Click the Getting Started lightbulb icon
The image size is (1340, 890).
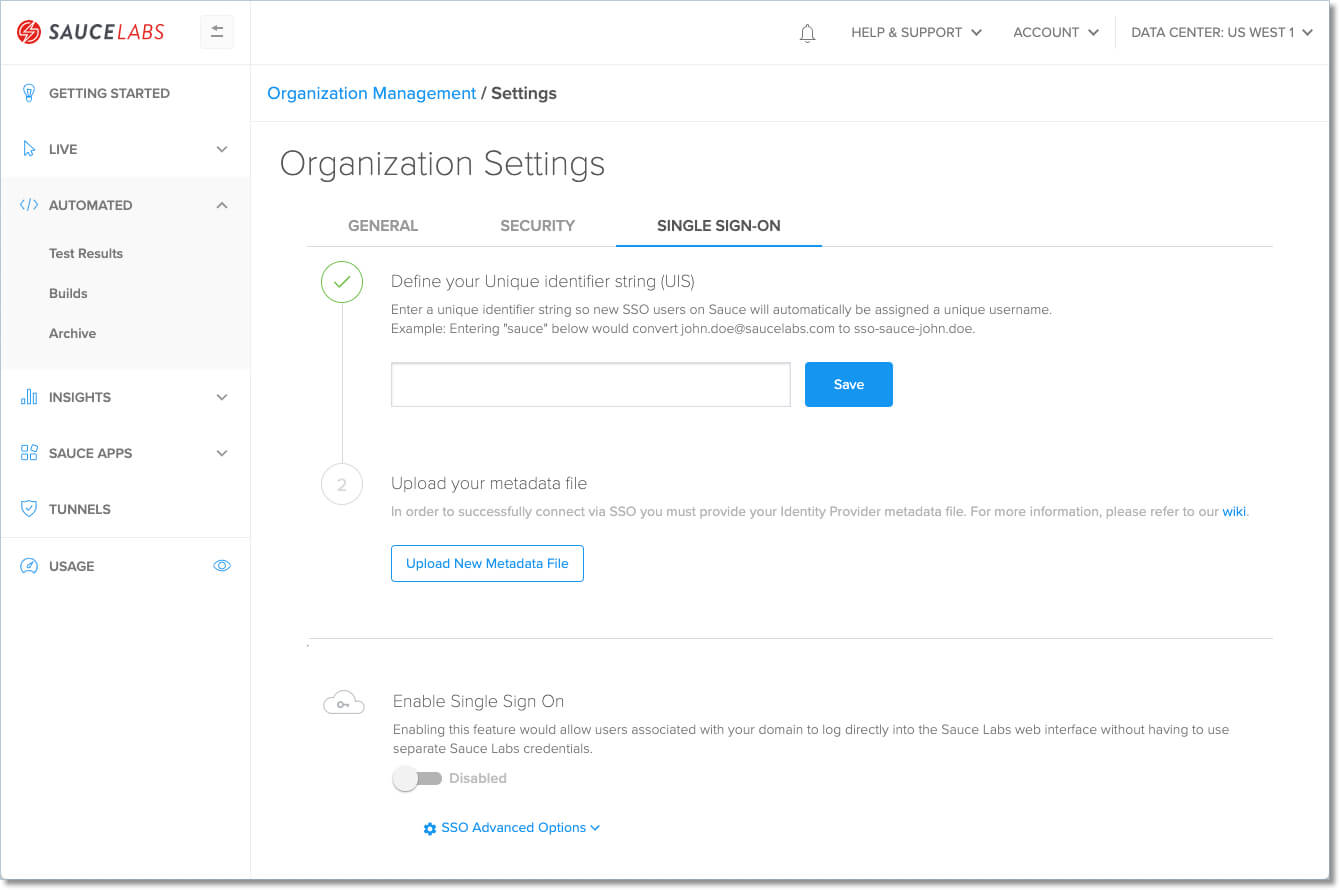[x=29, y=93]
